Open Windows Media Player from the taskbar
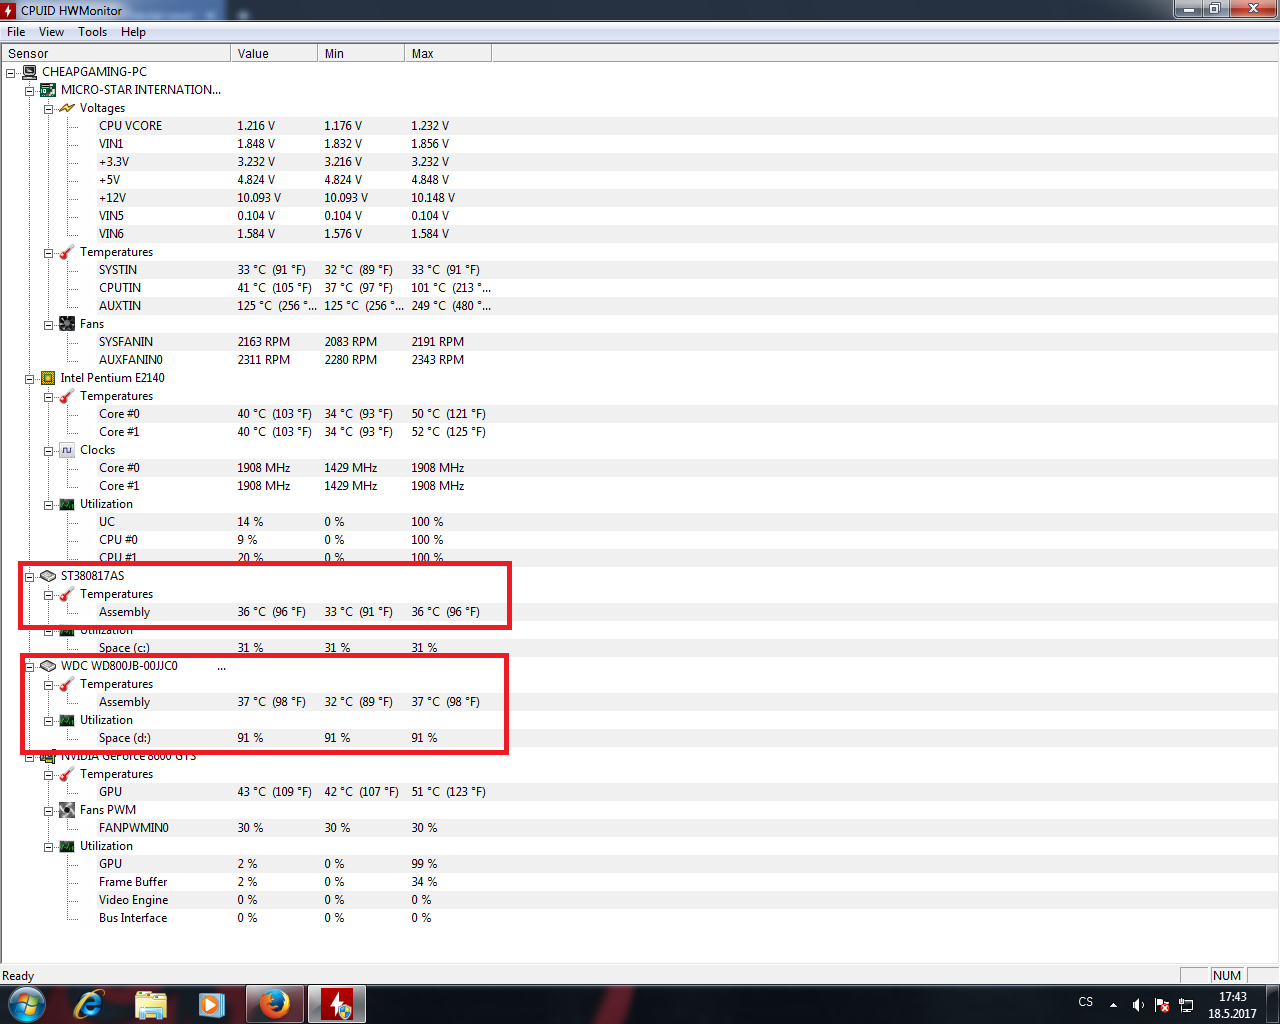 point(211,1004)
